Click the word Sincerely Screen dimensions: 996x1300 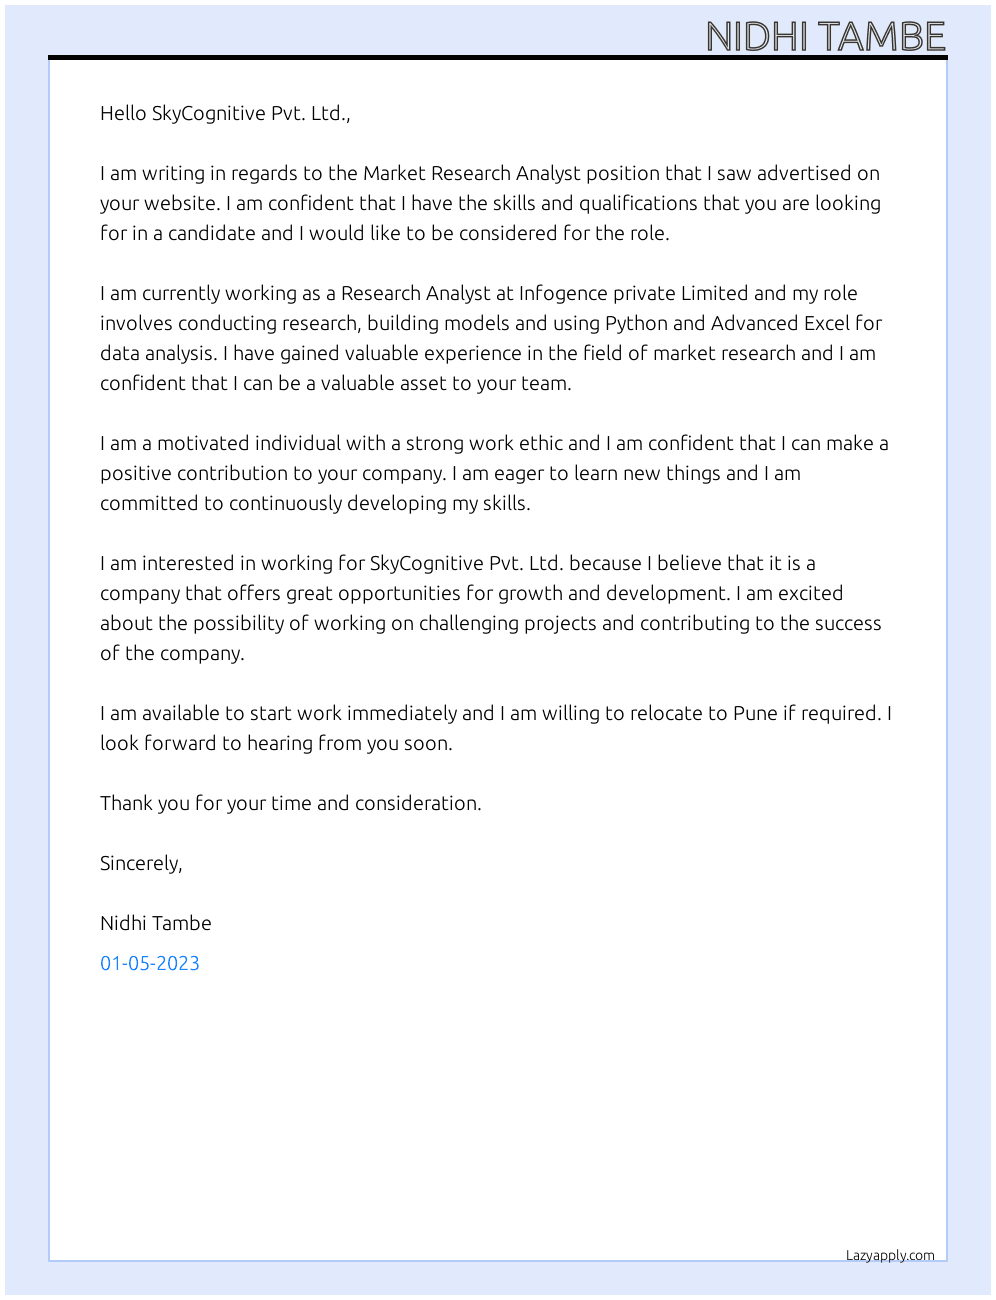141,863
